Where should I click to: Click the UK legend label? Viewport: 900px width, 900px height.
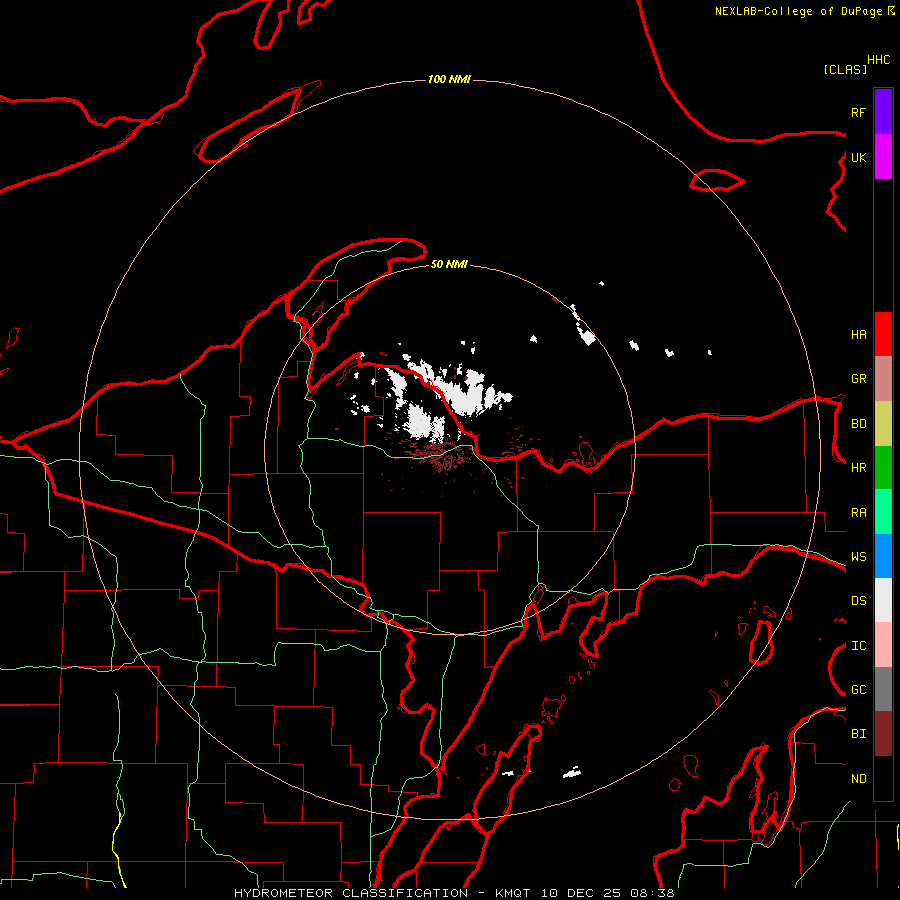[x=858, y=157]
